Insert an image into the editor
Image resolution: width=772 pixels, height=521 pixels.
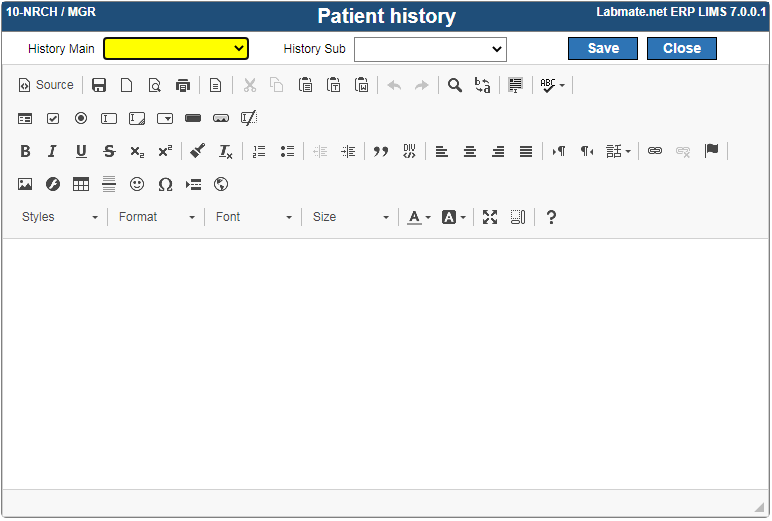pyautogui.click(x=25, y=184)
